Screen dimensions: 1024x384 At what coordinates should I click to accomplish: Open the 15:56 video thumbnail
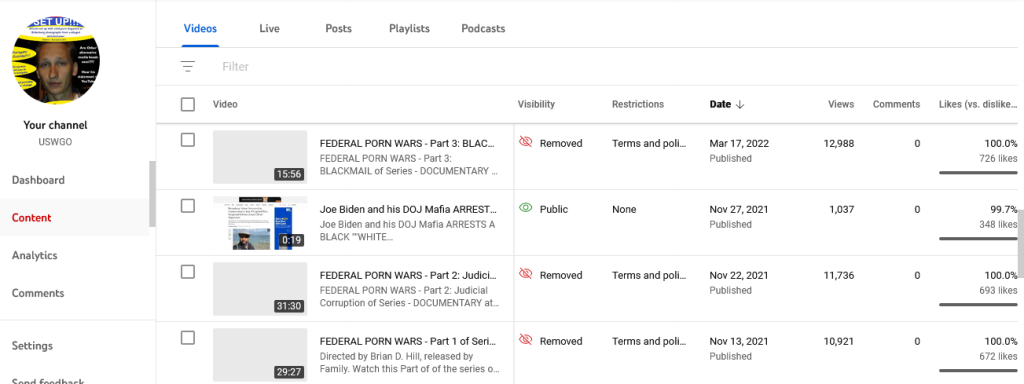click(x=260, y=157)
